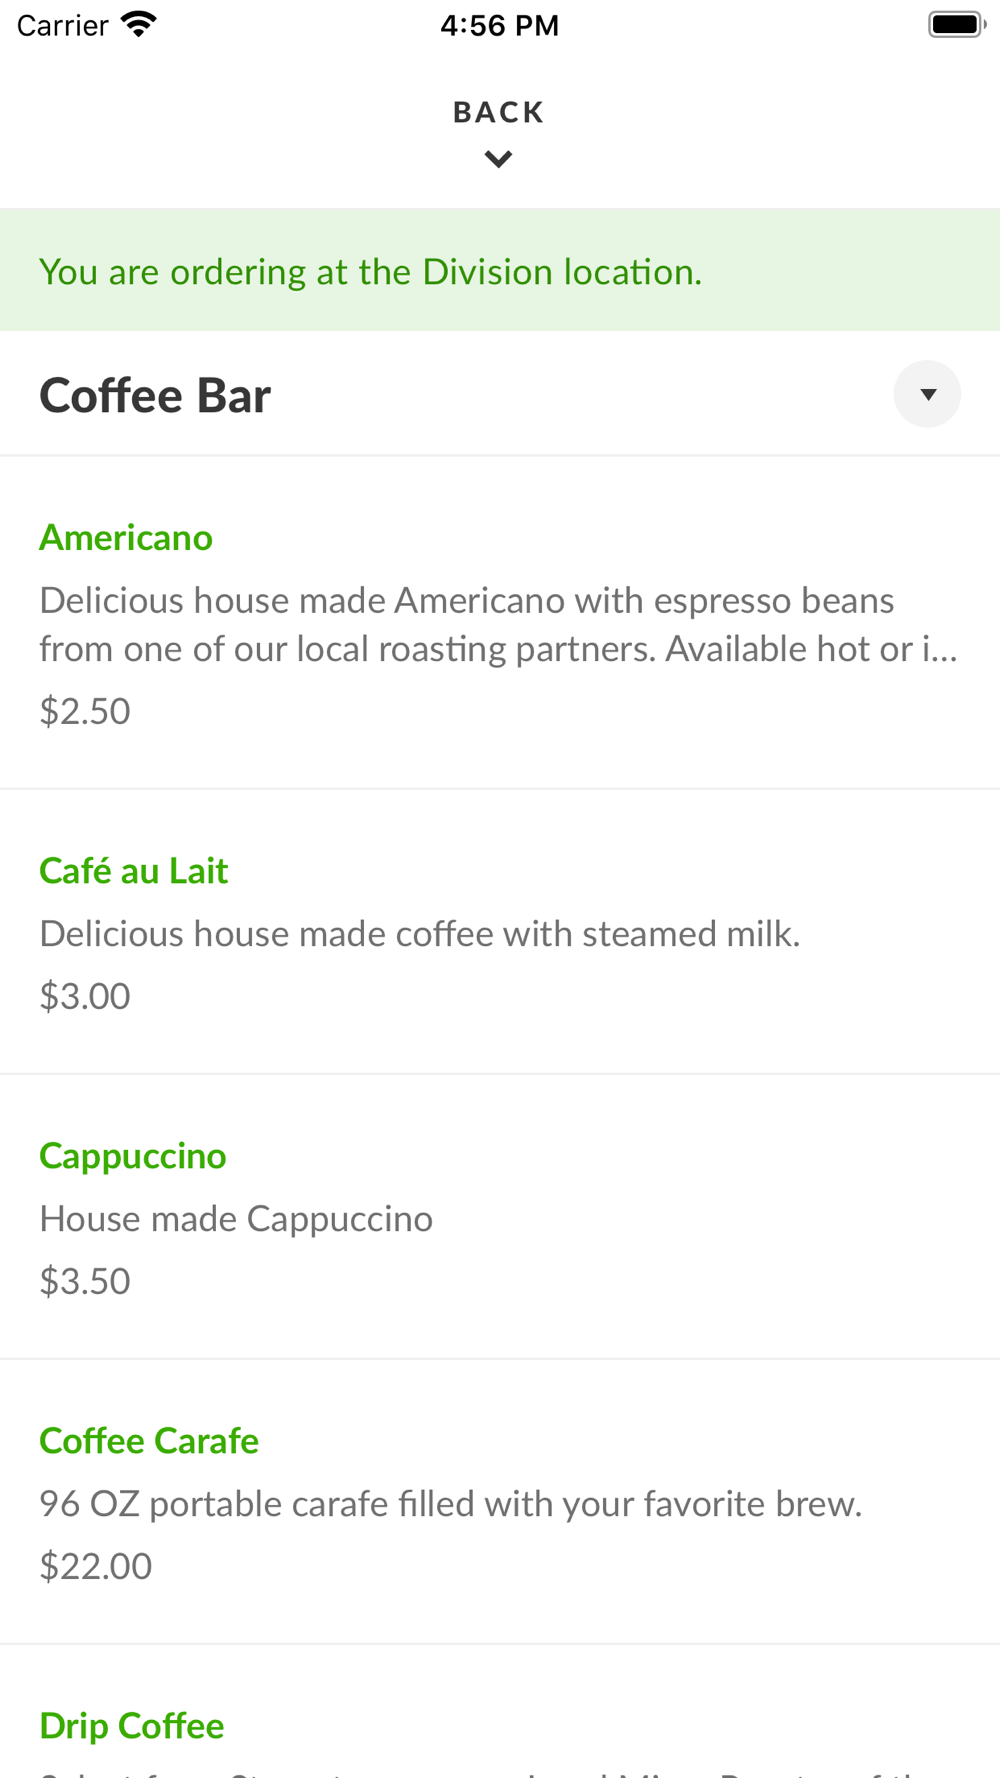This screenshot has width=1000, height=1778.
Task: Choose the Cappuccino menu item
Action: click(x=133, y=1156)
